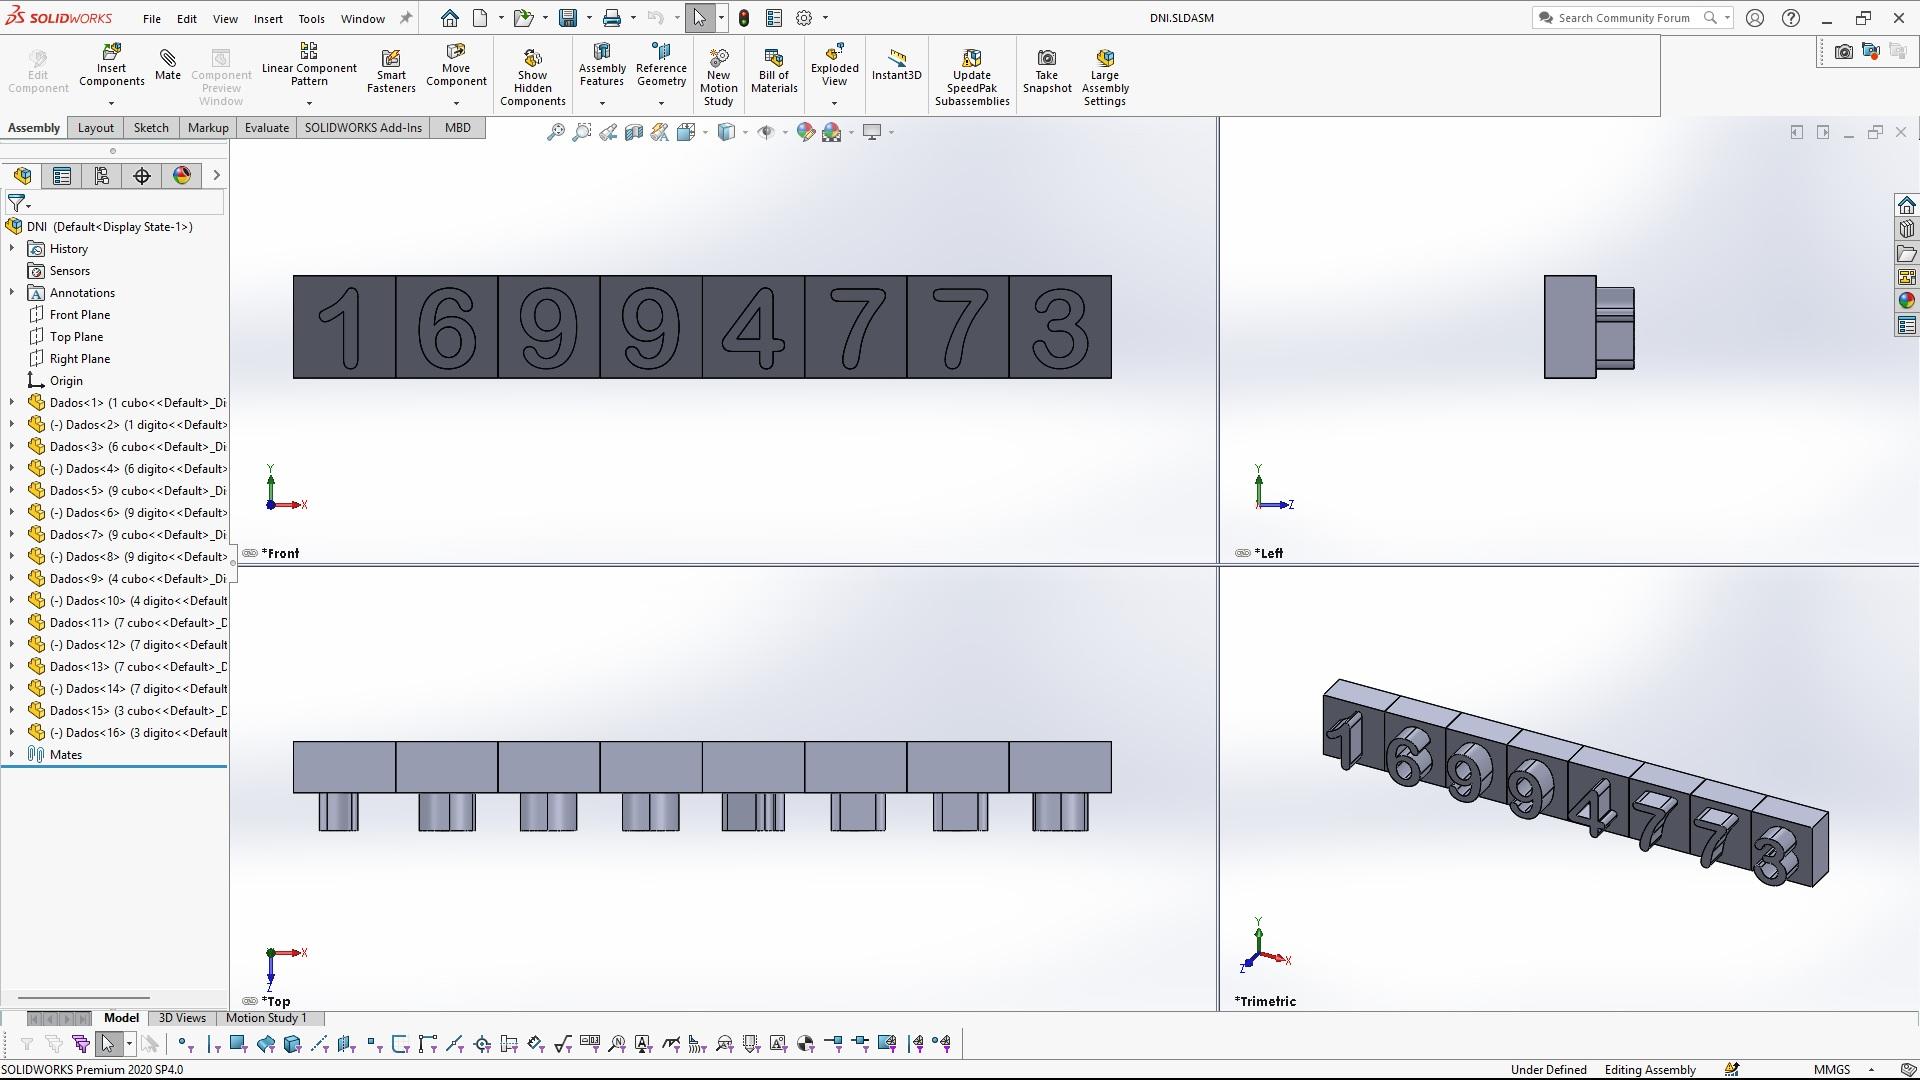Open the Home welcome icon

[x=450, y=18]
